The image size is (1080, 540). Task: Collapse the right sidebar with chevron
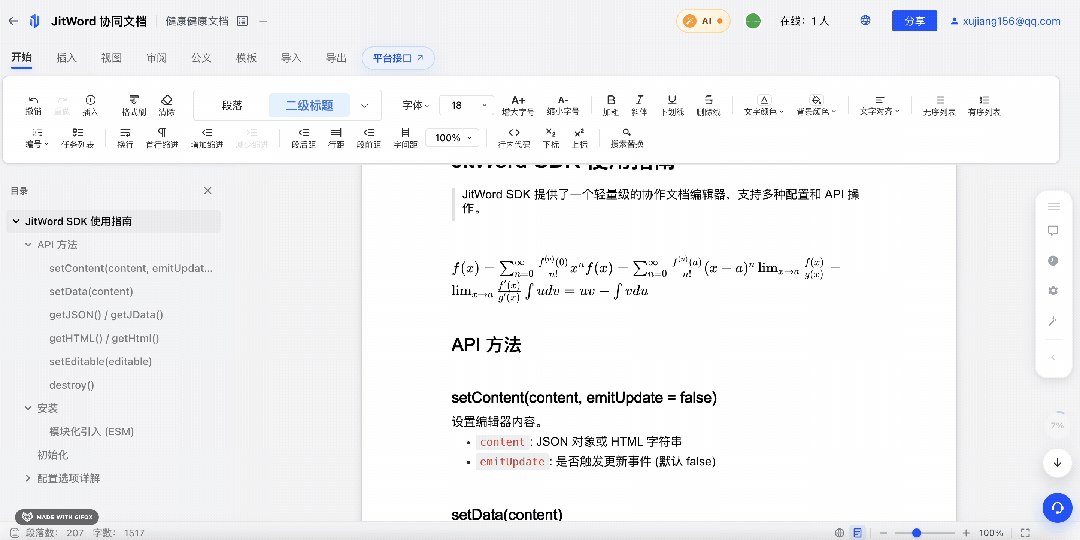point(1053,357)
